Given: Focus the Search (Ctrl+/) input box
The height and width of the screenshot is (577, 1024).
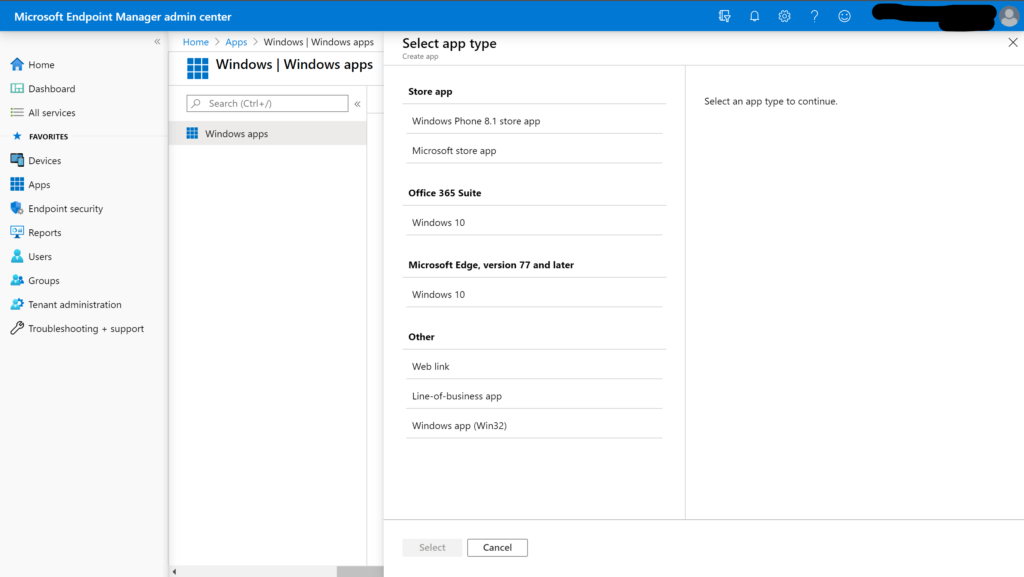Looking at the screenshot, I should tap(267, 103).
